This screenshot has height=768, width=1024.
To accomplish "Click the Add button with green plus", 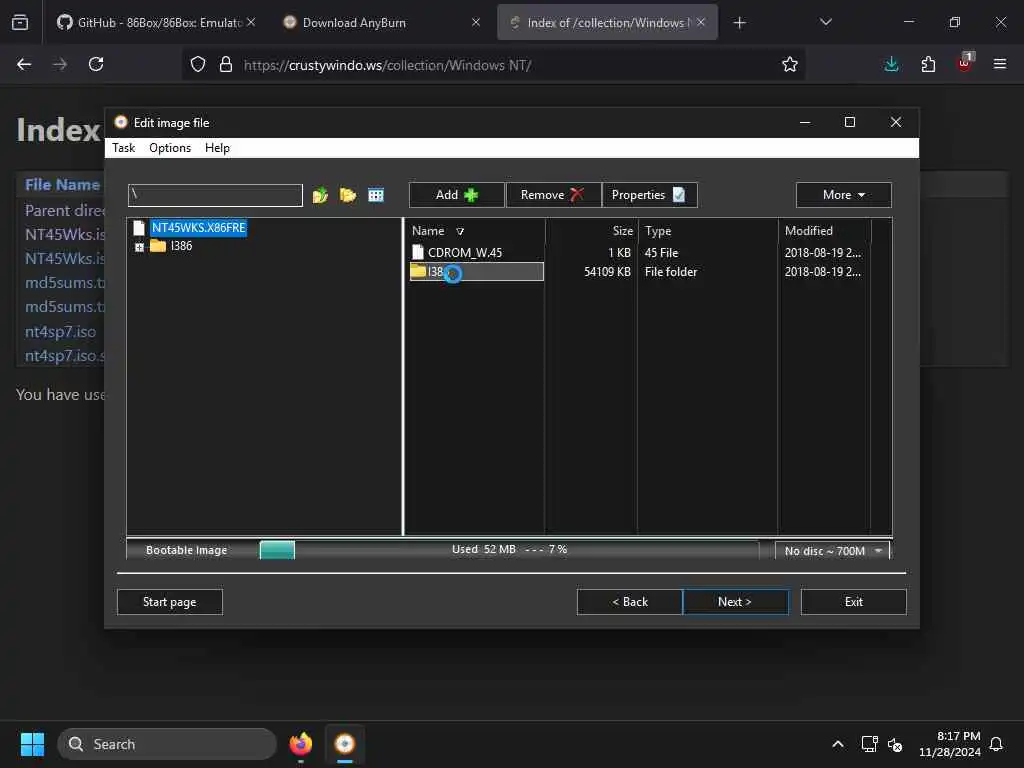I will pyautogui.click(x=456, y=195).
